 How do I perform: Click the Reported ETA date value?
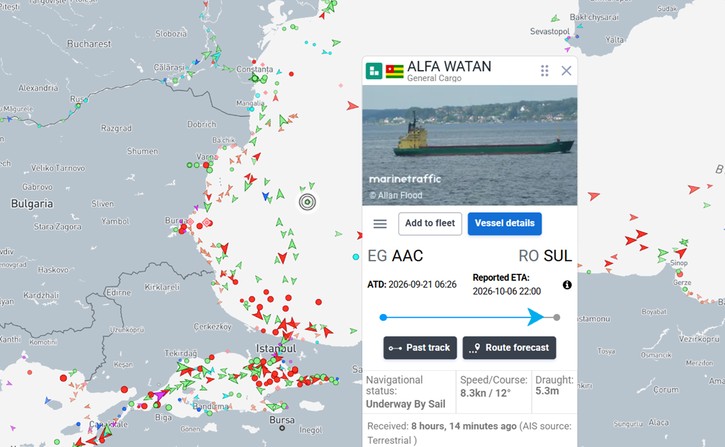point(506,291)
